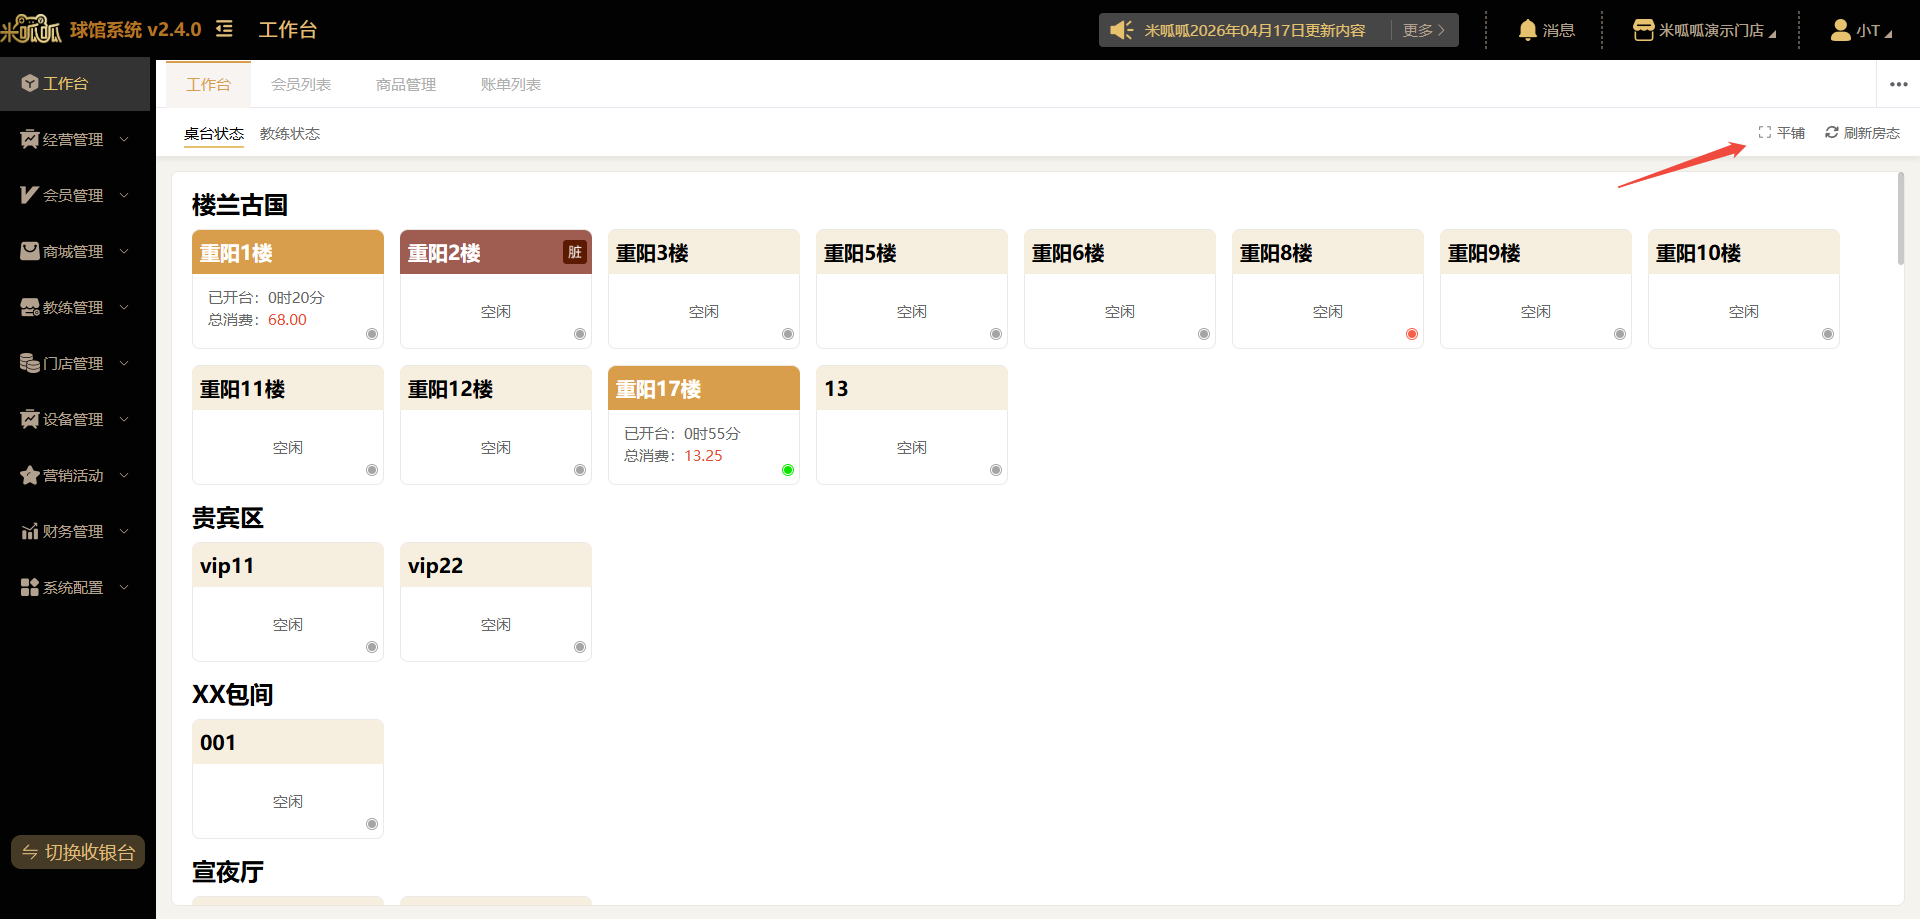Expand the 经营管理 menu chevron

click(x=124, y=139)
